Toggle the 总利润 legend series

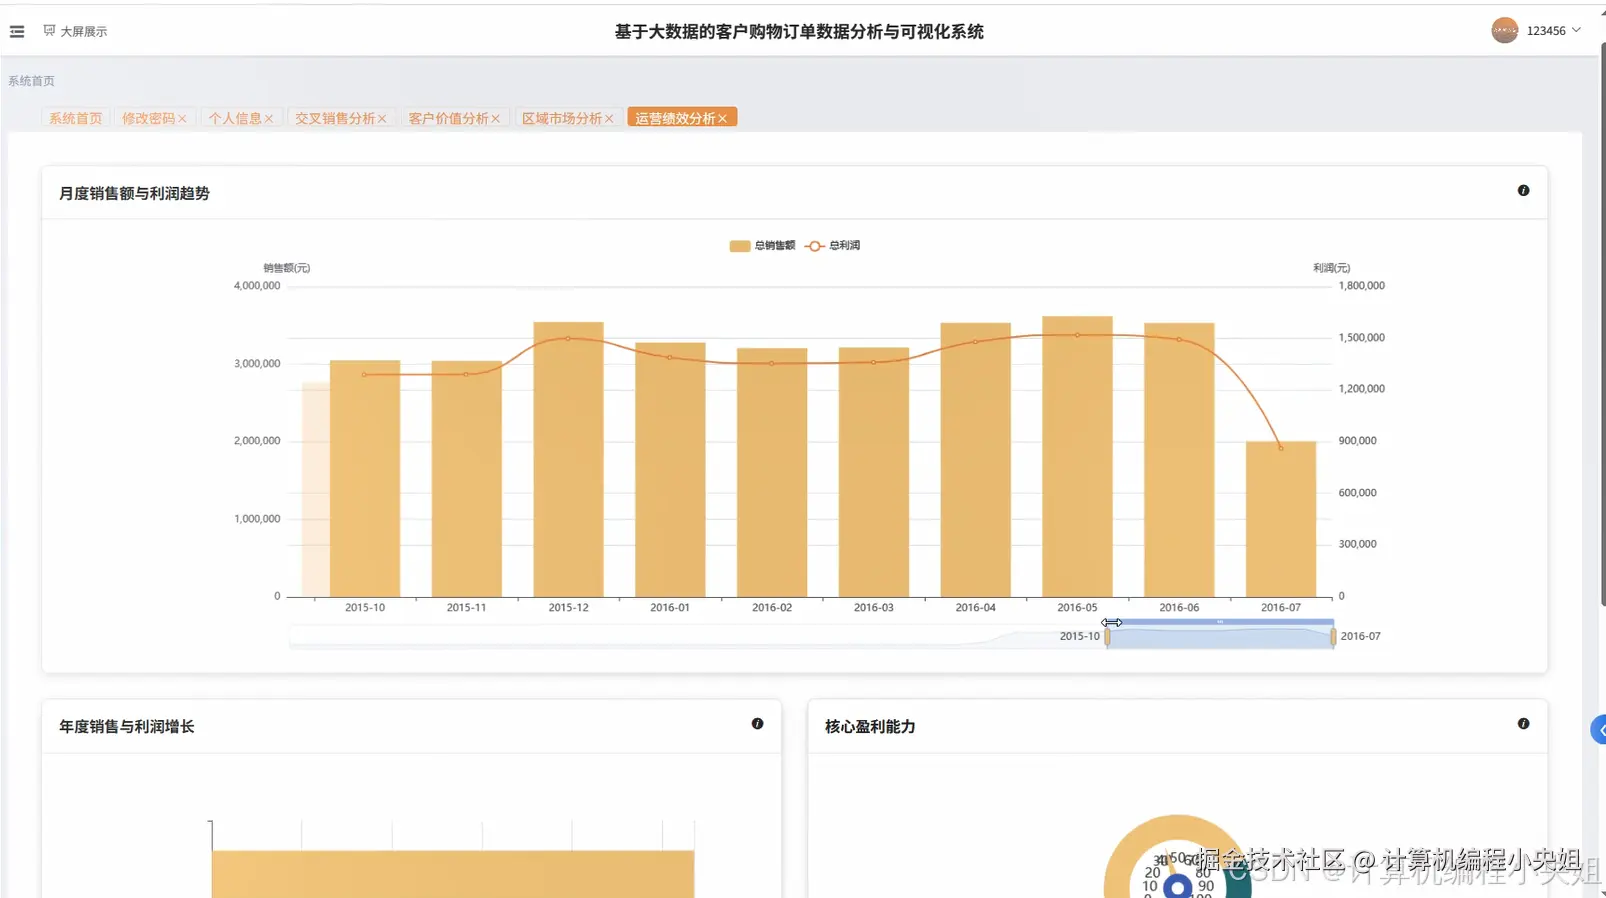[833, 246]
